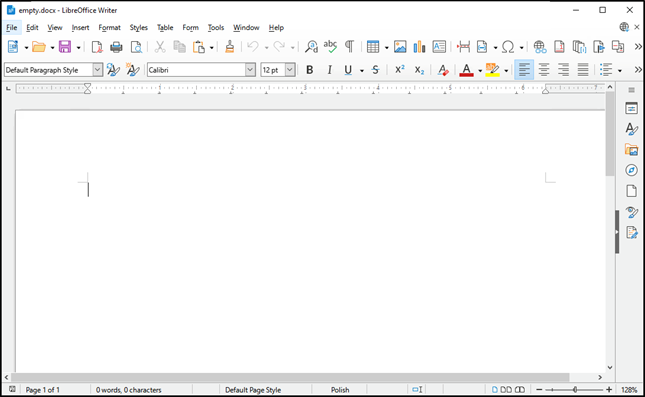Insert table icon
The height and width of the screenshot is (397, 645).
coord(373,47)
